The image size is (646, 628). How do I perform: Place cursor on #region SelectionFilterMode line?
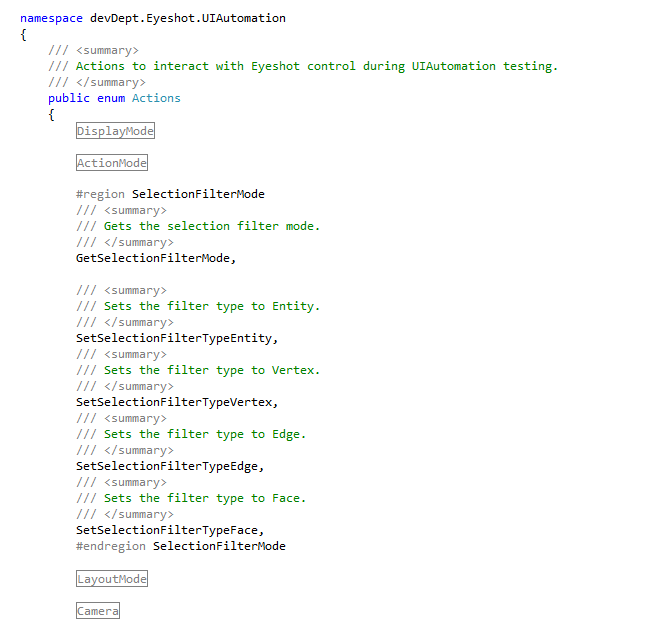coord(170,194)
